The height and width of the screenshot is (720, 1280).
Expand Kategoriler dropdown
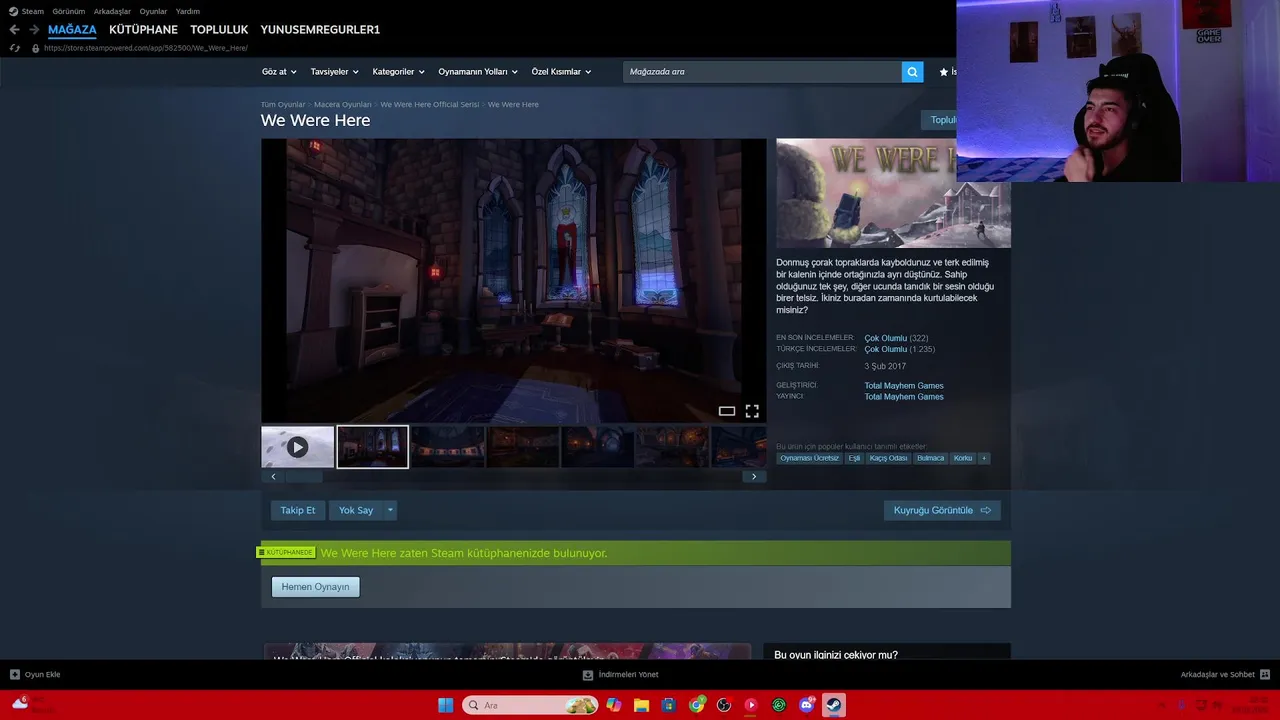tap(398, 72)
